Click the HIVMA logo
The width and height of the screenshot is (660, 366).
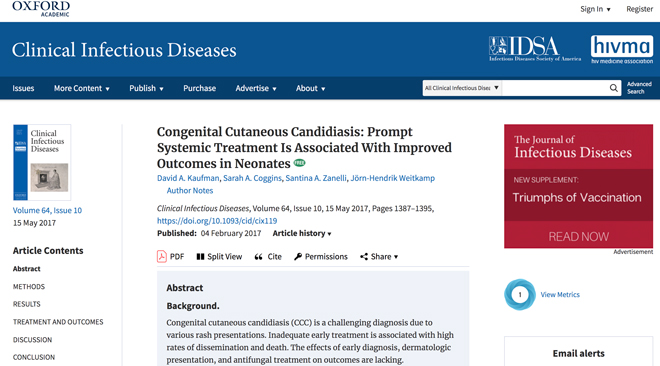(x=622, y=49)
